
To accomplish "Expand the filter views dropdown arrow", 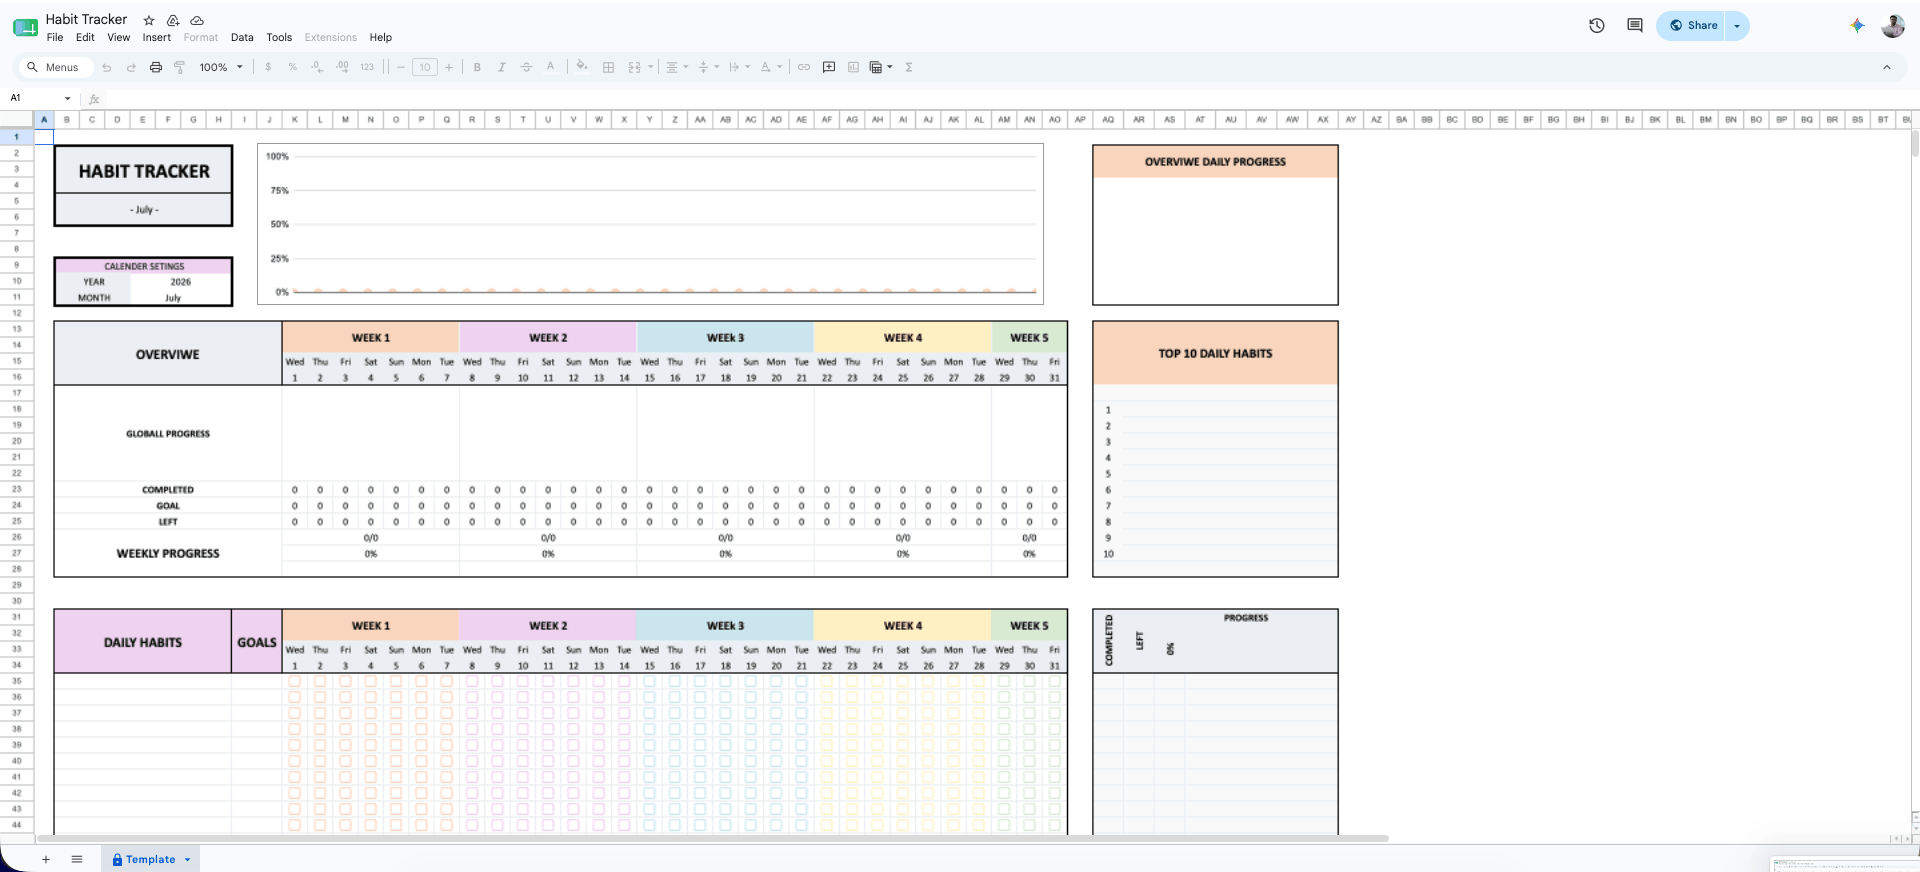I will pyautogui.click(x=889, y=67).
